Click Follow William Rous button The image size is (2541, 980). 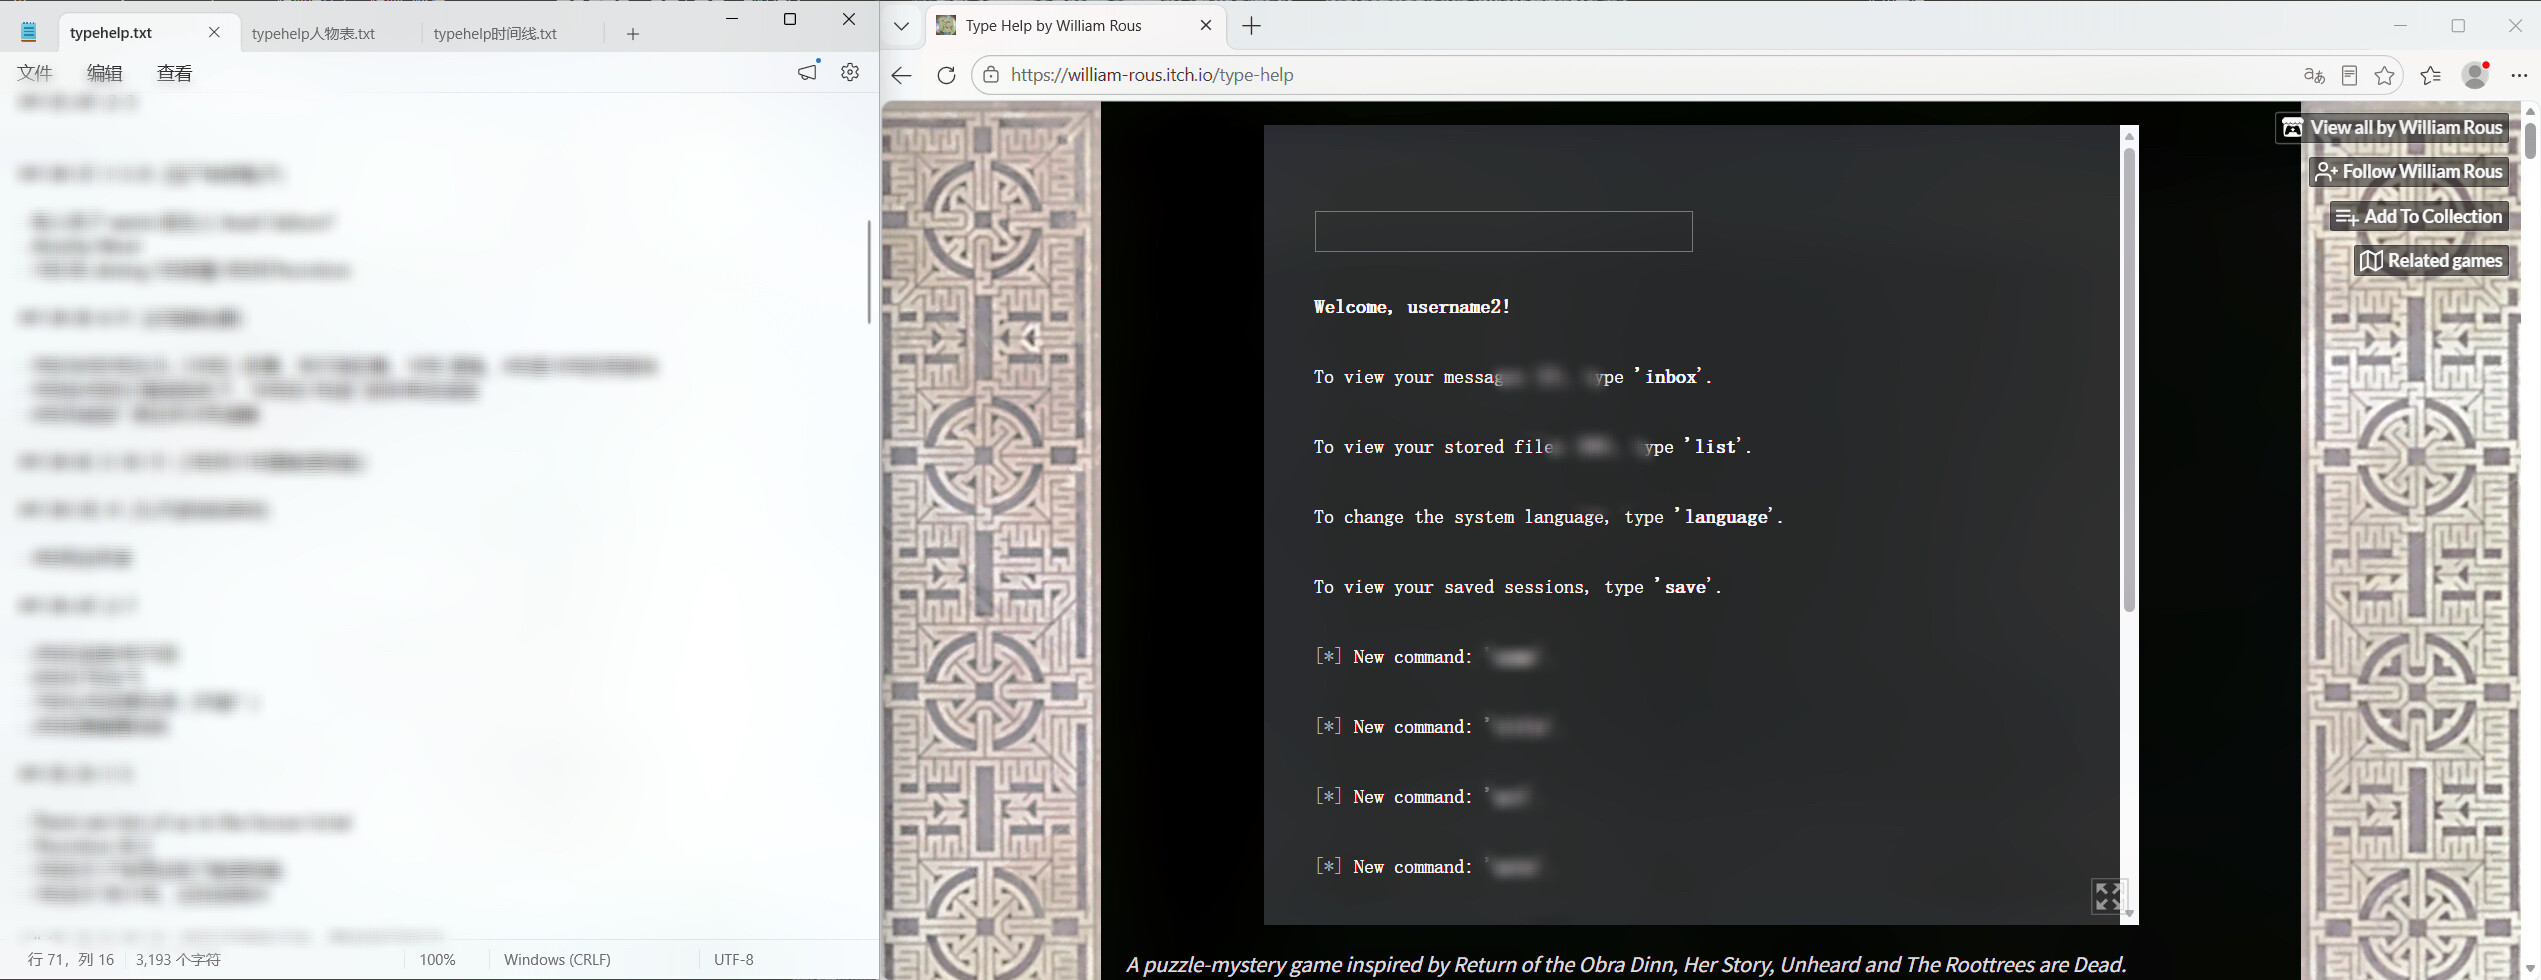coord(2408,171)
